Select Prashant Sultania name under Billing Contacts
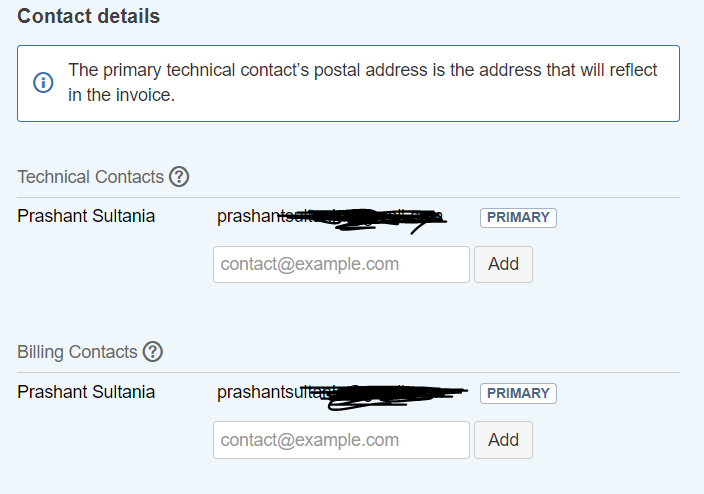 [86, 392]
